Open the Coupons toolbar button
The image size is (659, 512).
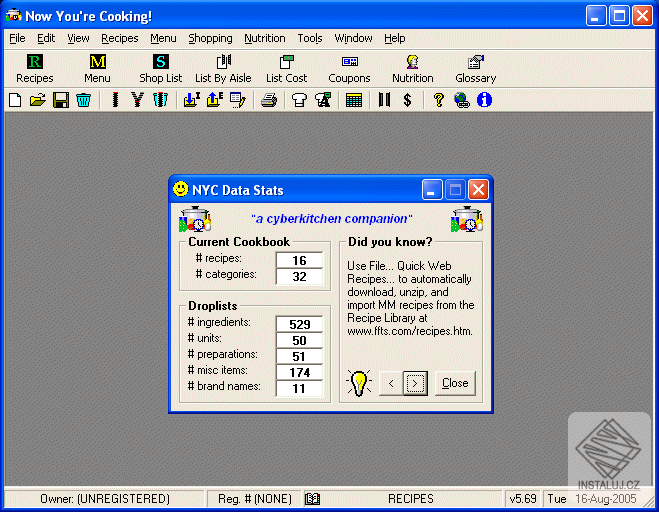tap(349, 69)
